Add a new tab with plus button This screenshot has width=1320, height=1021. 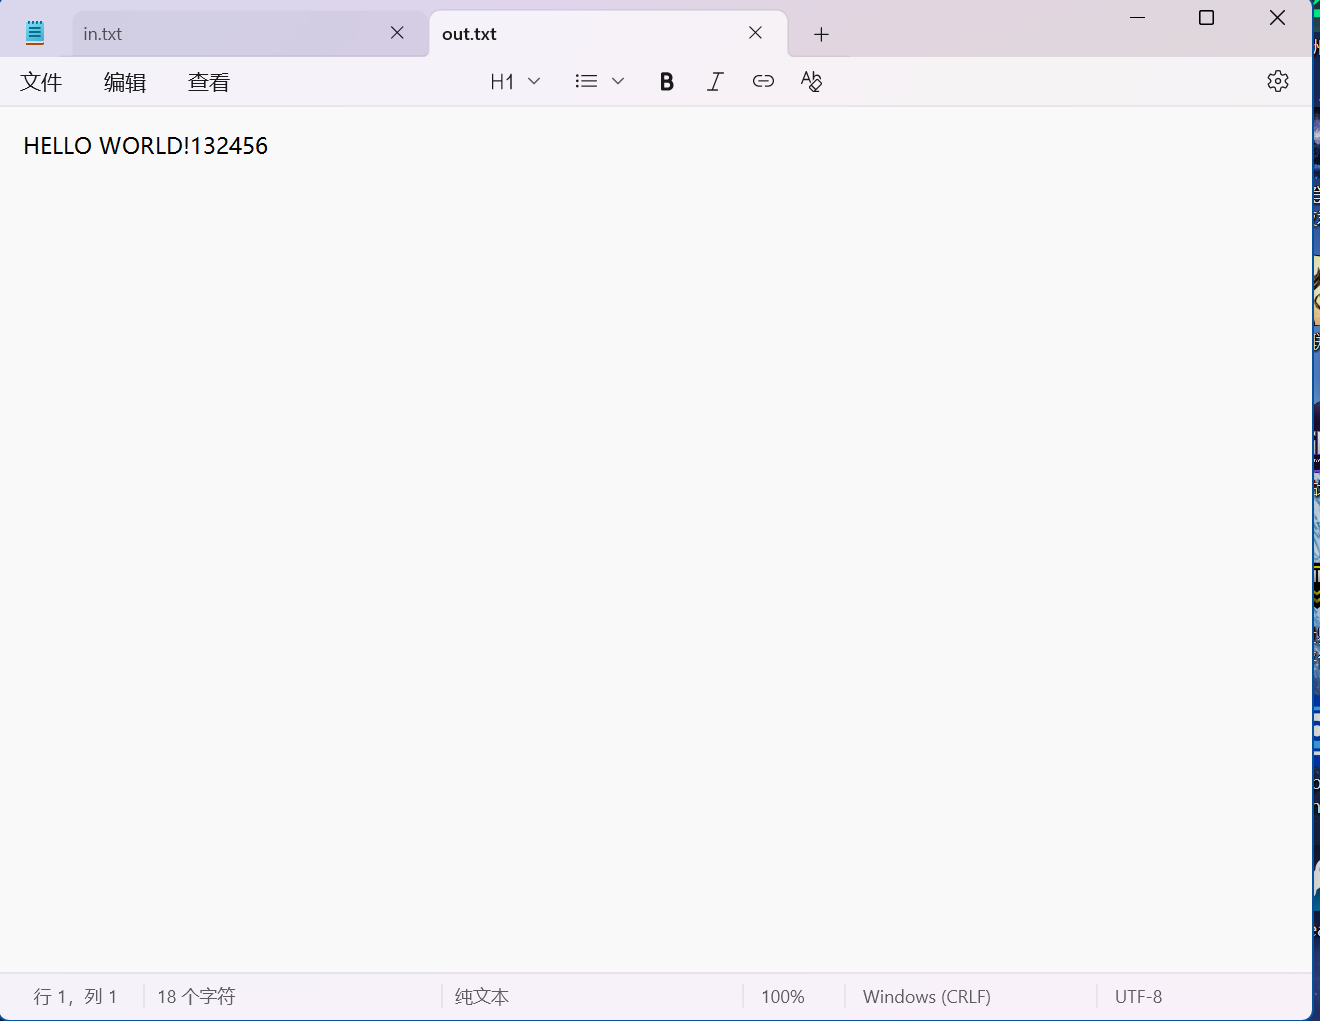coord(821,34)
